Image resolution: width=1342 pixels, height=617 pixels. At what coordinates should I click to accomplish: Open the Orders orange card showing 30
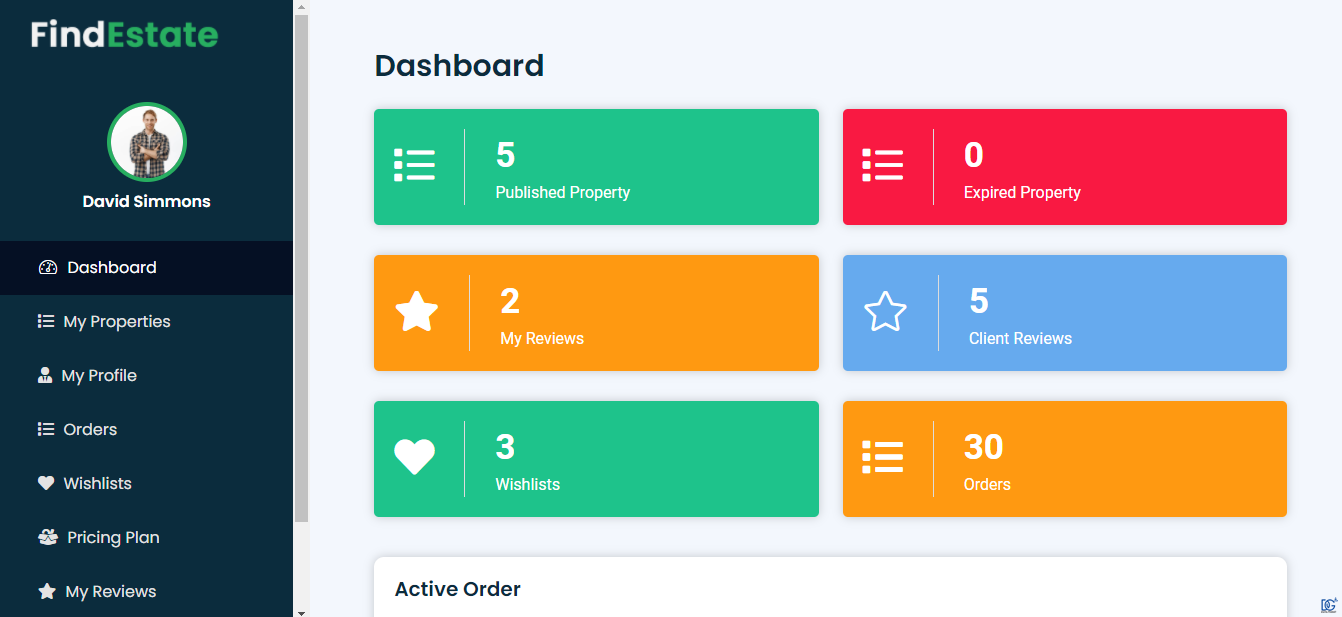pos(1065,459)
